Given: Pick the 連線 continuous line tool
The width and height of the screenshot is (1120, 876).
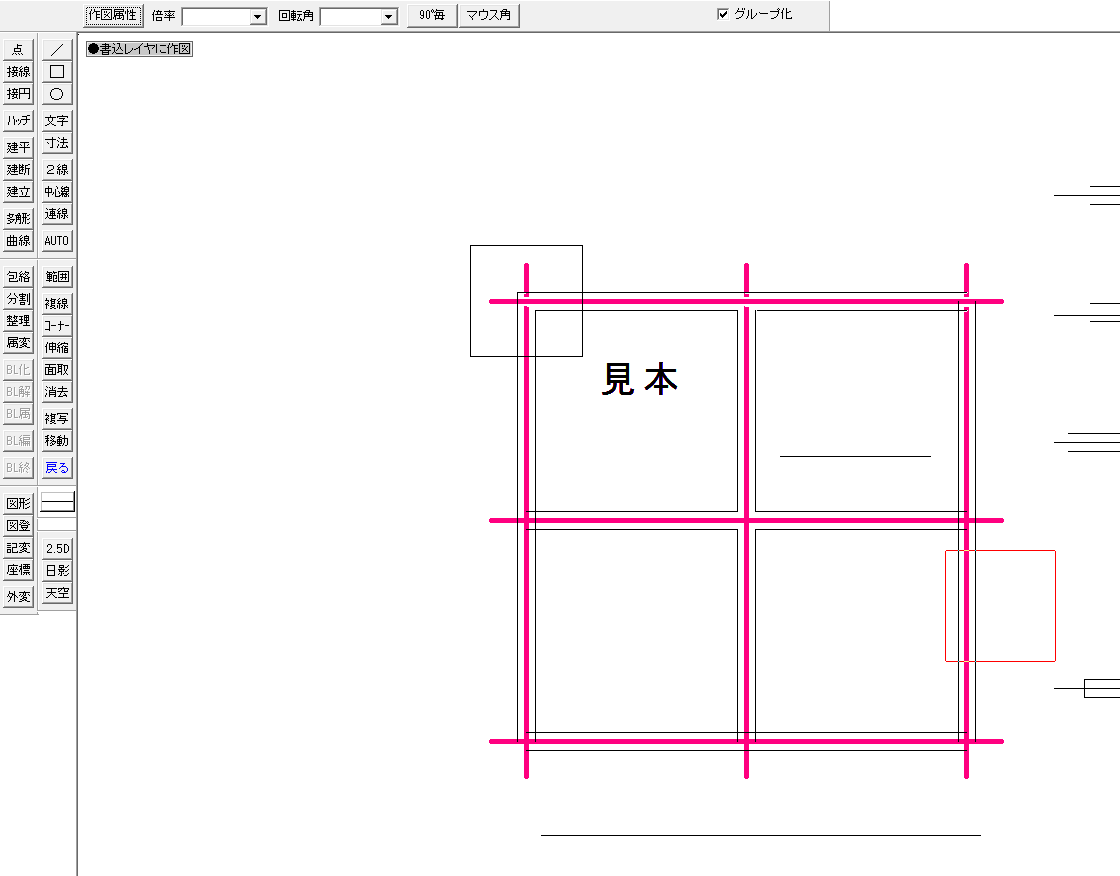Looking at the screenshot, I should point(57,214).
